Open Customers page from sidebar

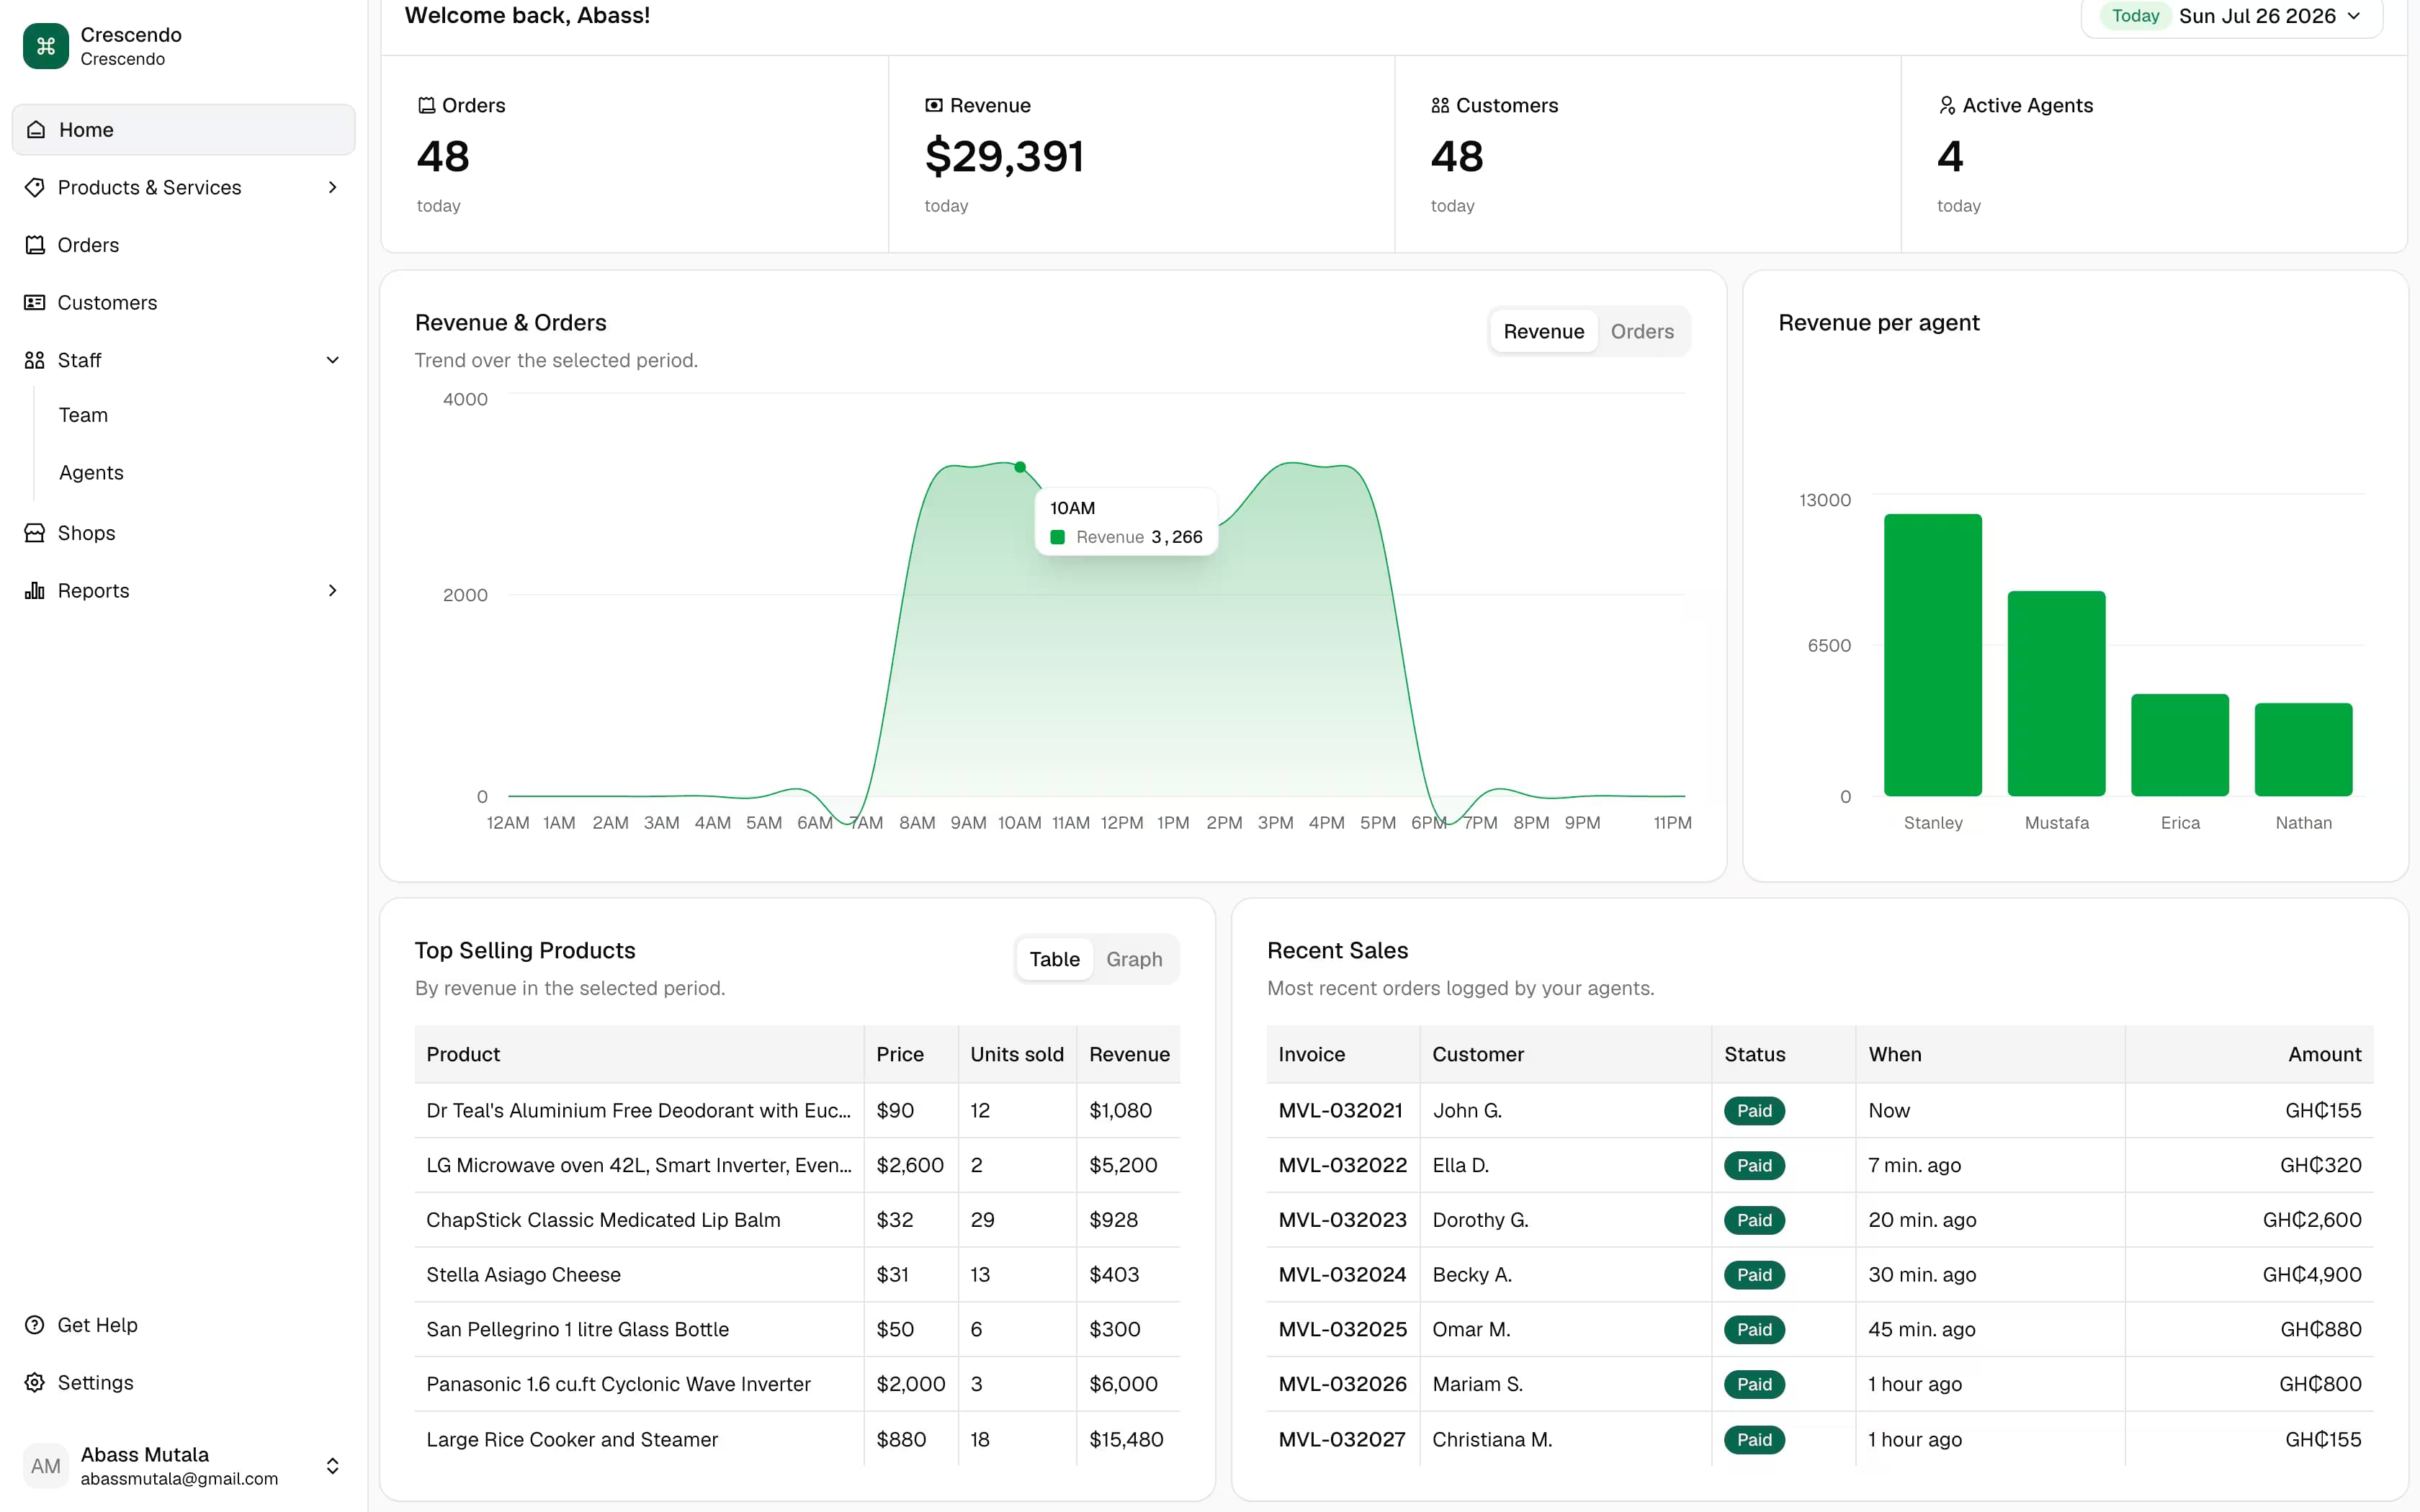coord(107,302)
